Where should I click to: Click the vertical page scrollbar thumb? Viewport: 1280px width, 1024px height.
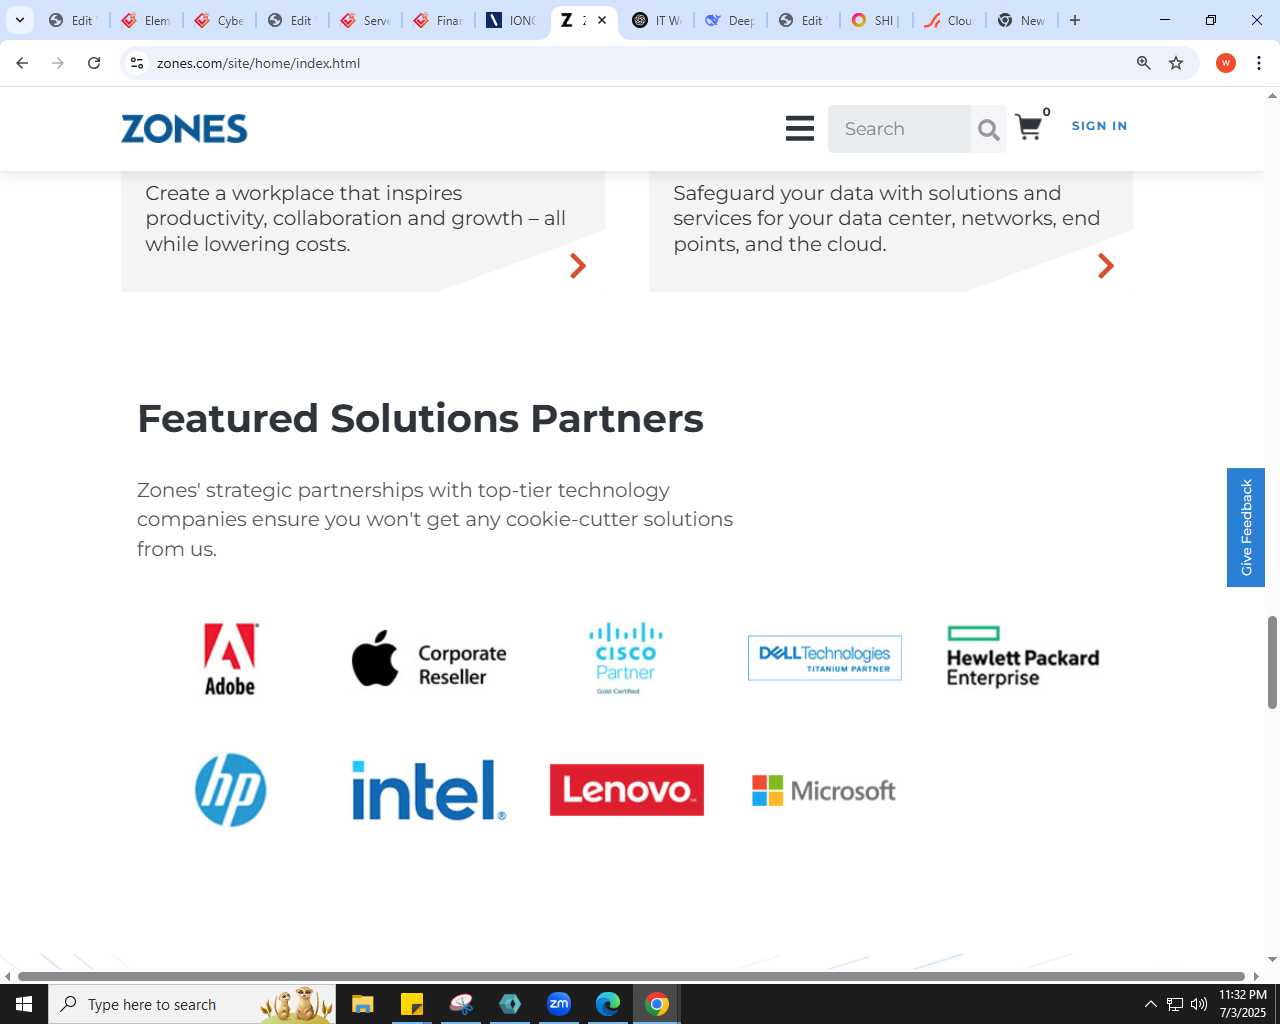tap(1272, 662)
